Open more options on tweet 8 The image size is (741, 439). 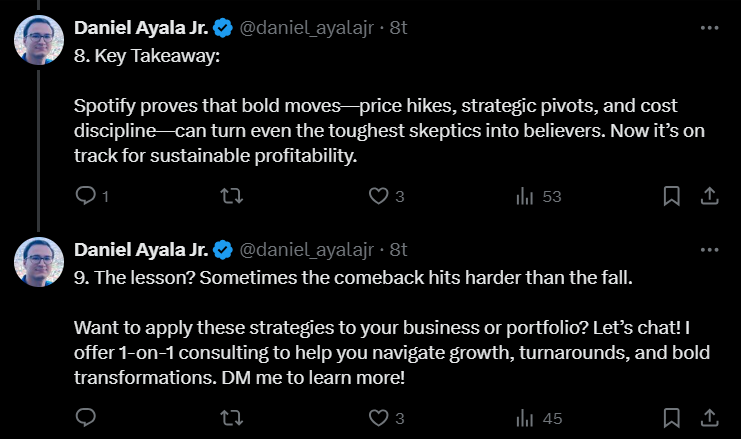[x=709, y=28]
